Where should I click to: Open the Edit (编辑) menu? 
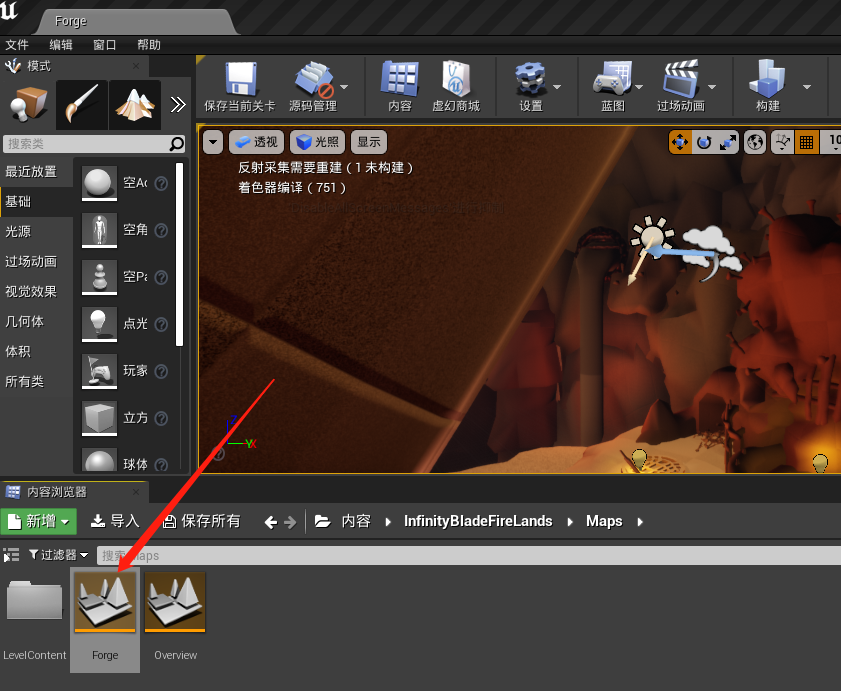[61, 45]
